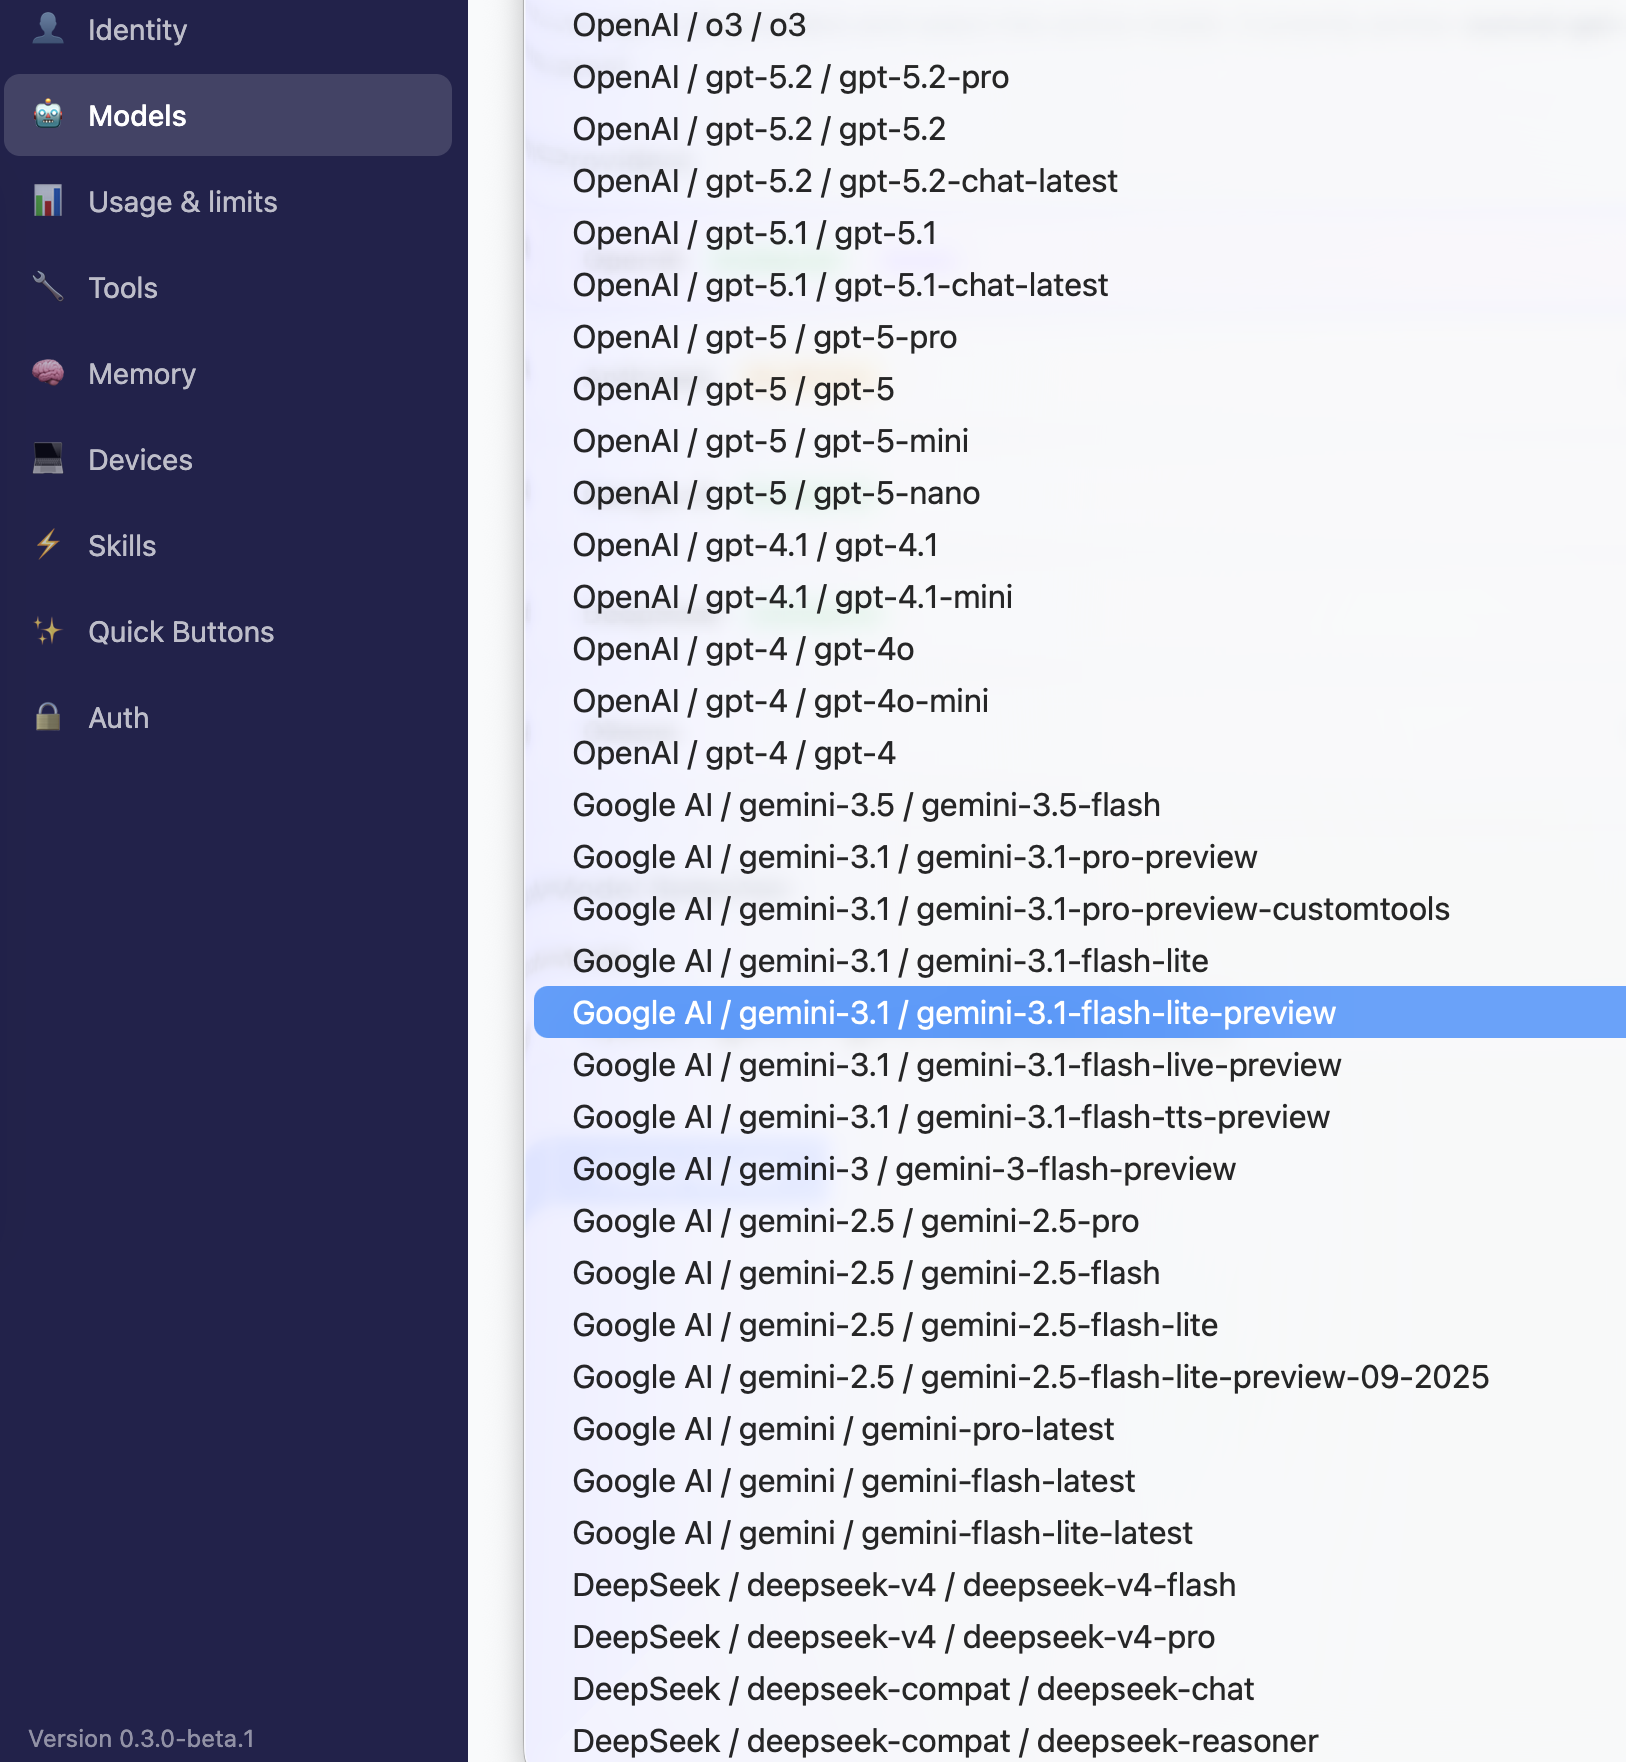Choose OpenAI gpt-5.2-pro model option
This screenshot has width=1626, height=1762.
coord(1080,77)
